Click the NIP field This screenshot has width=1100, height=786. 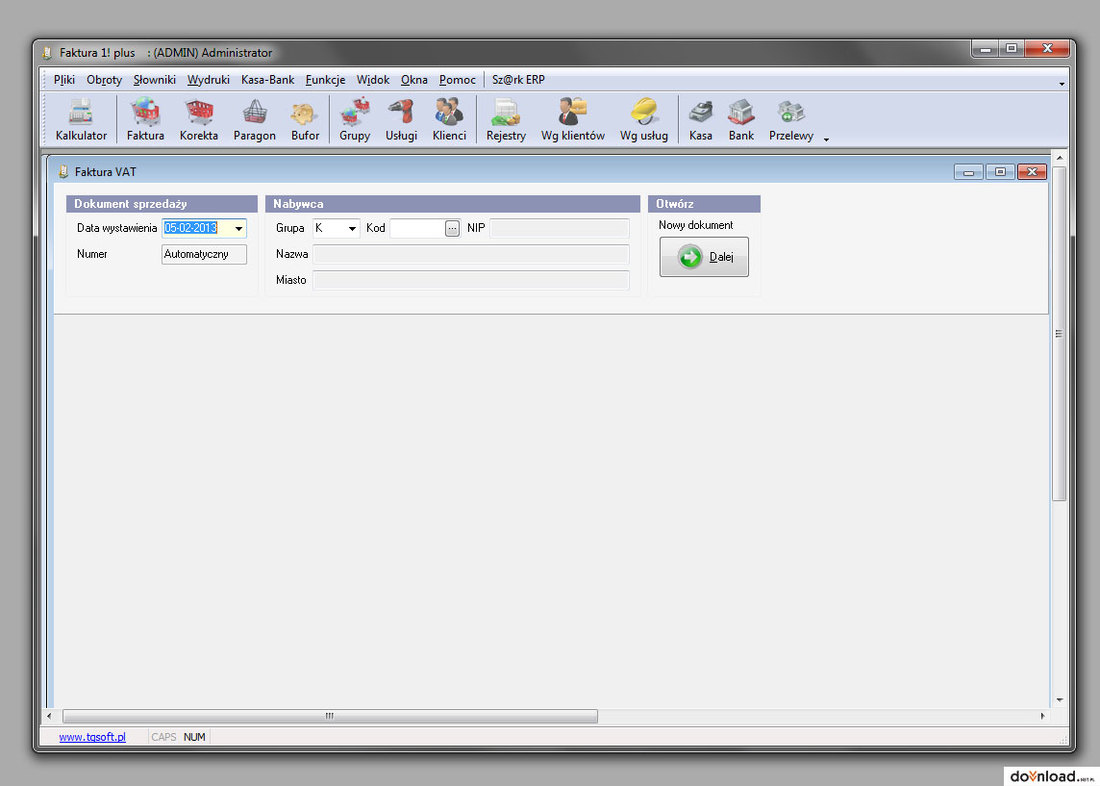559,228
